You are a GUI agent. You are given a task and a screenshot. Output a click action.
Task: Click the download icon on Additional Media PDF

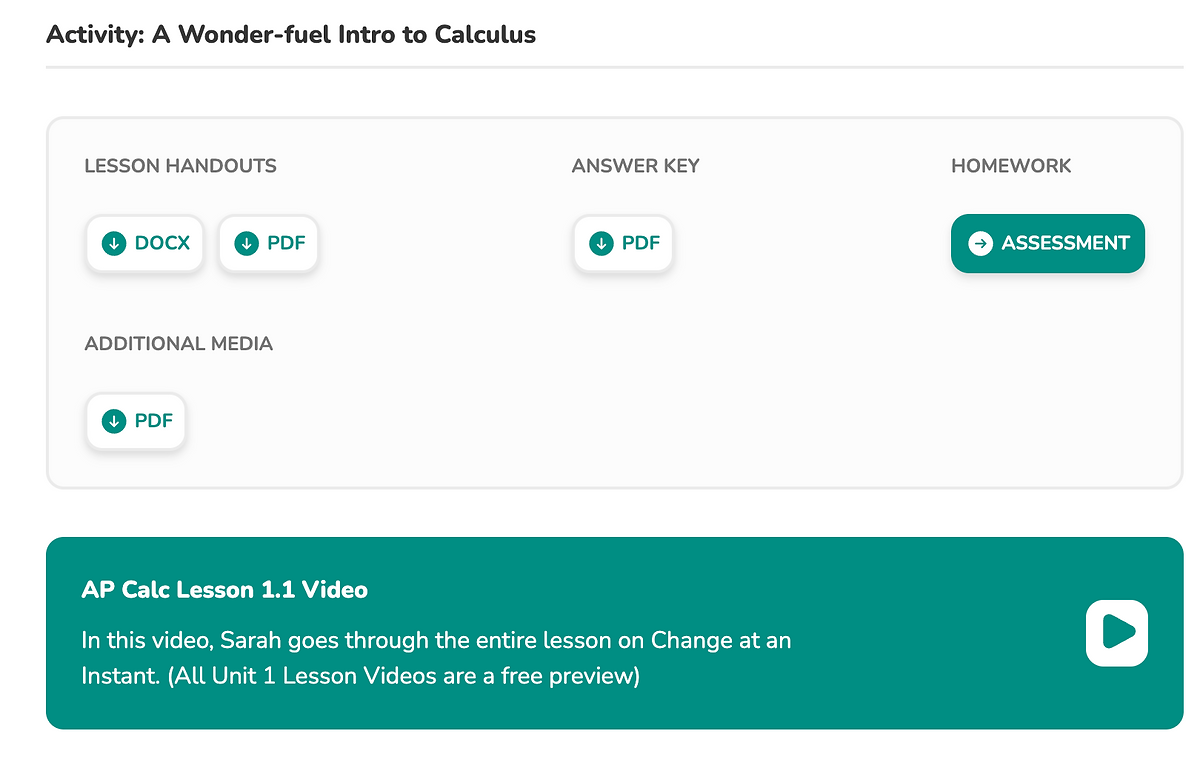pos(114,421)
